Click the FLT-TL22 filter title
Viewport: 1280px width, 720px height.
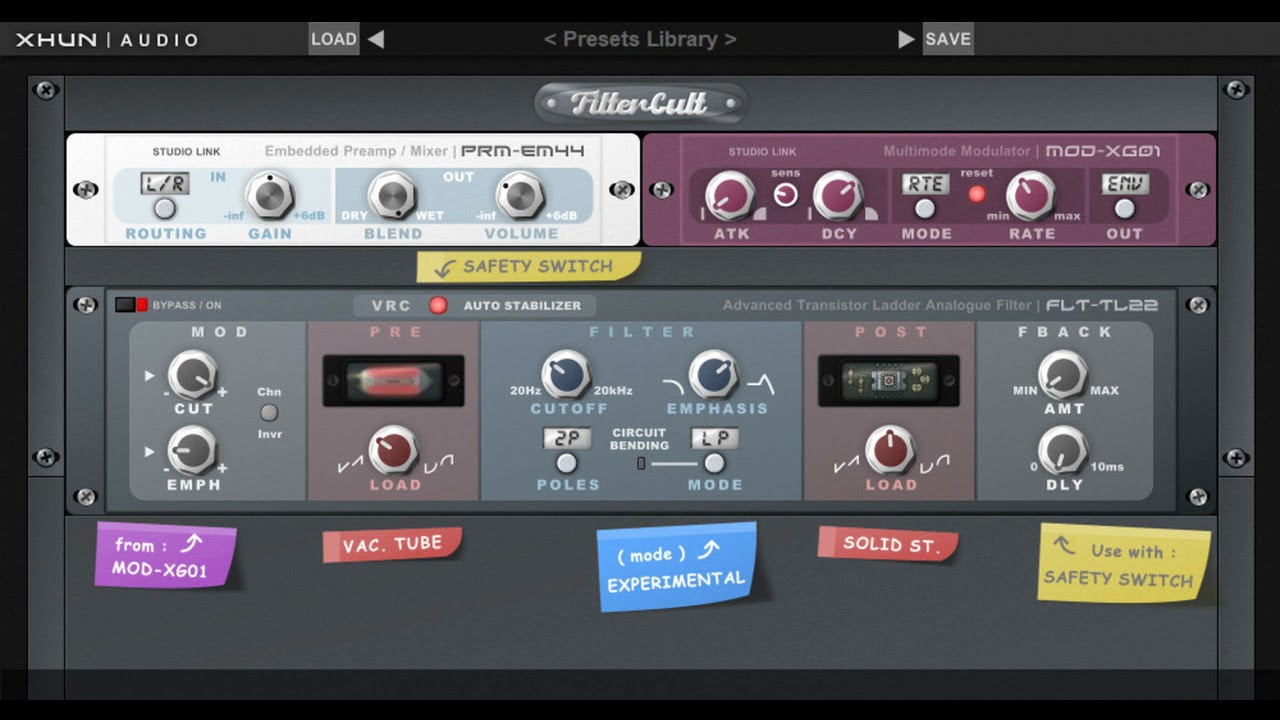pos(1102,305)
